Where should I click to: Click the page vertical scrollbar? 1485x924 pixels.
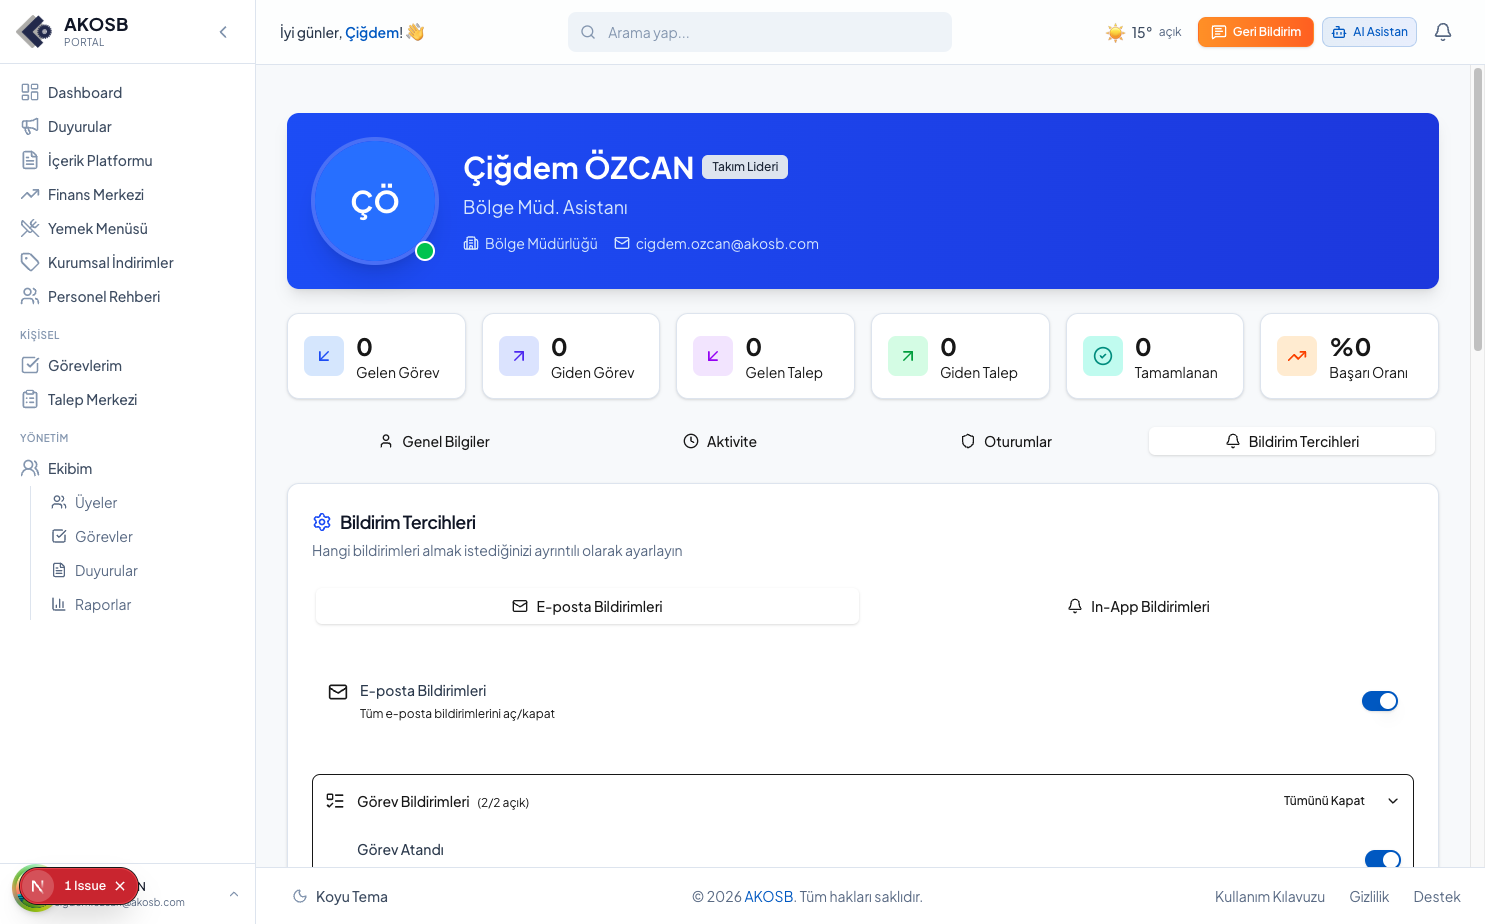click(x=1477, y=209)
